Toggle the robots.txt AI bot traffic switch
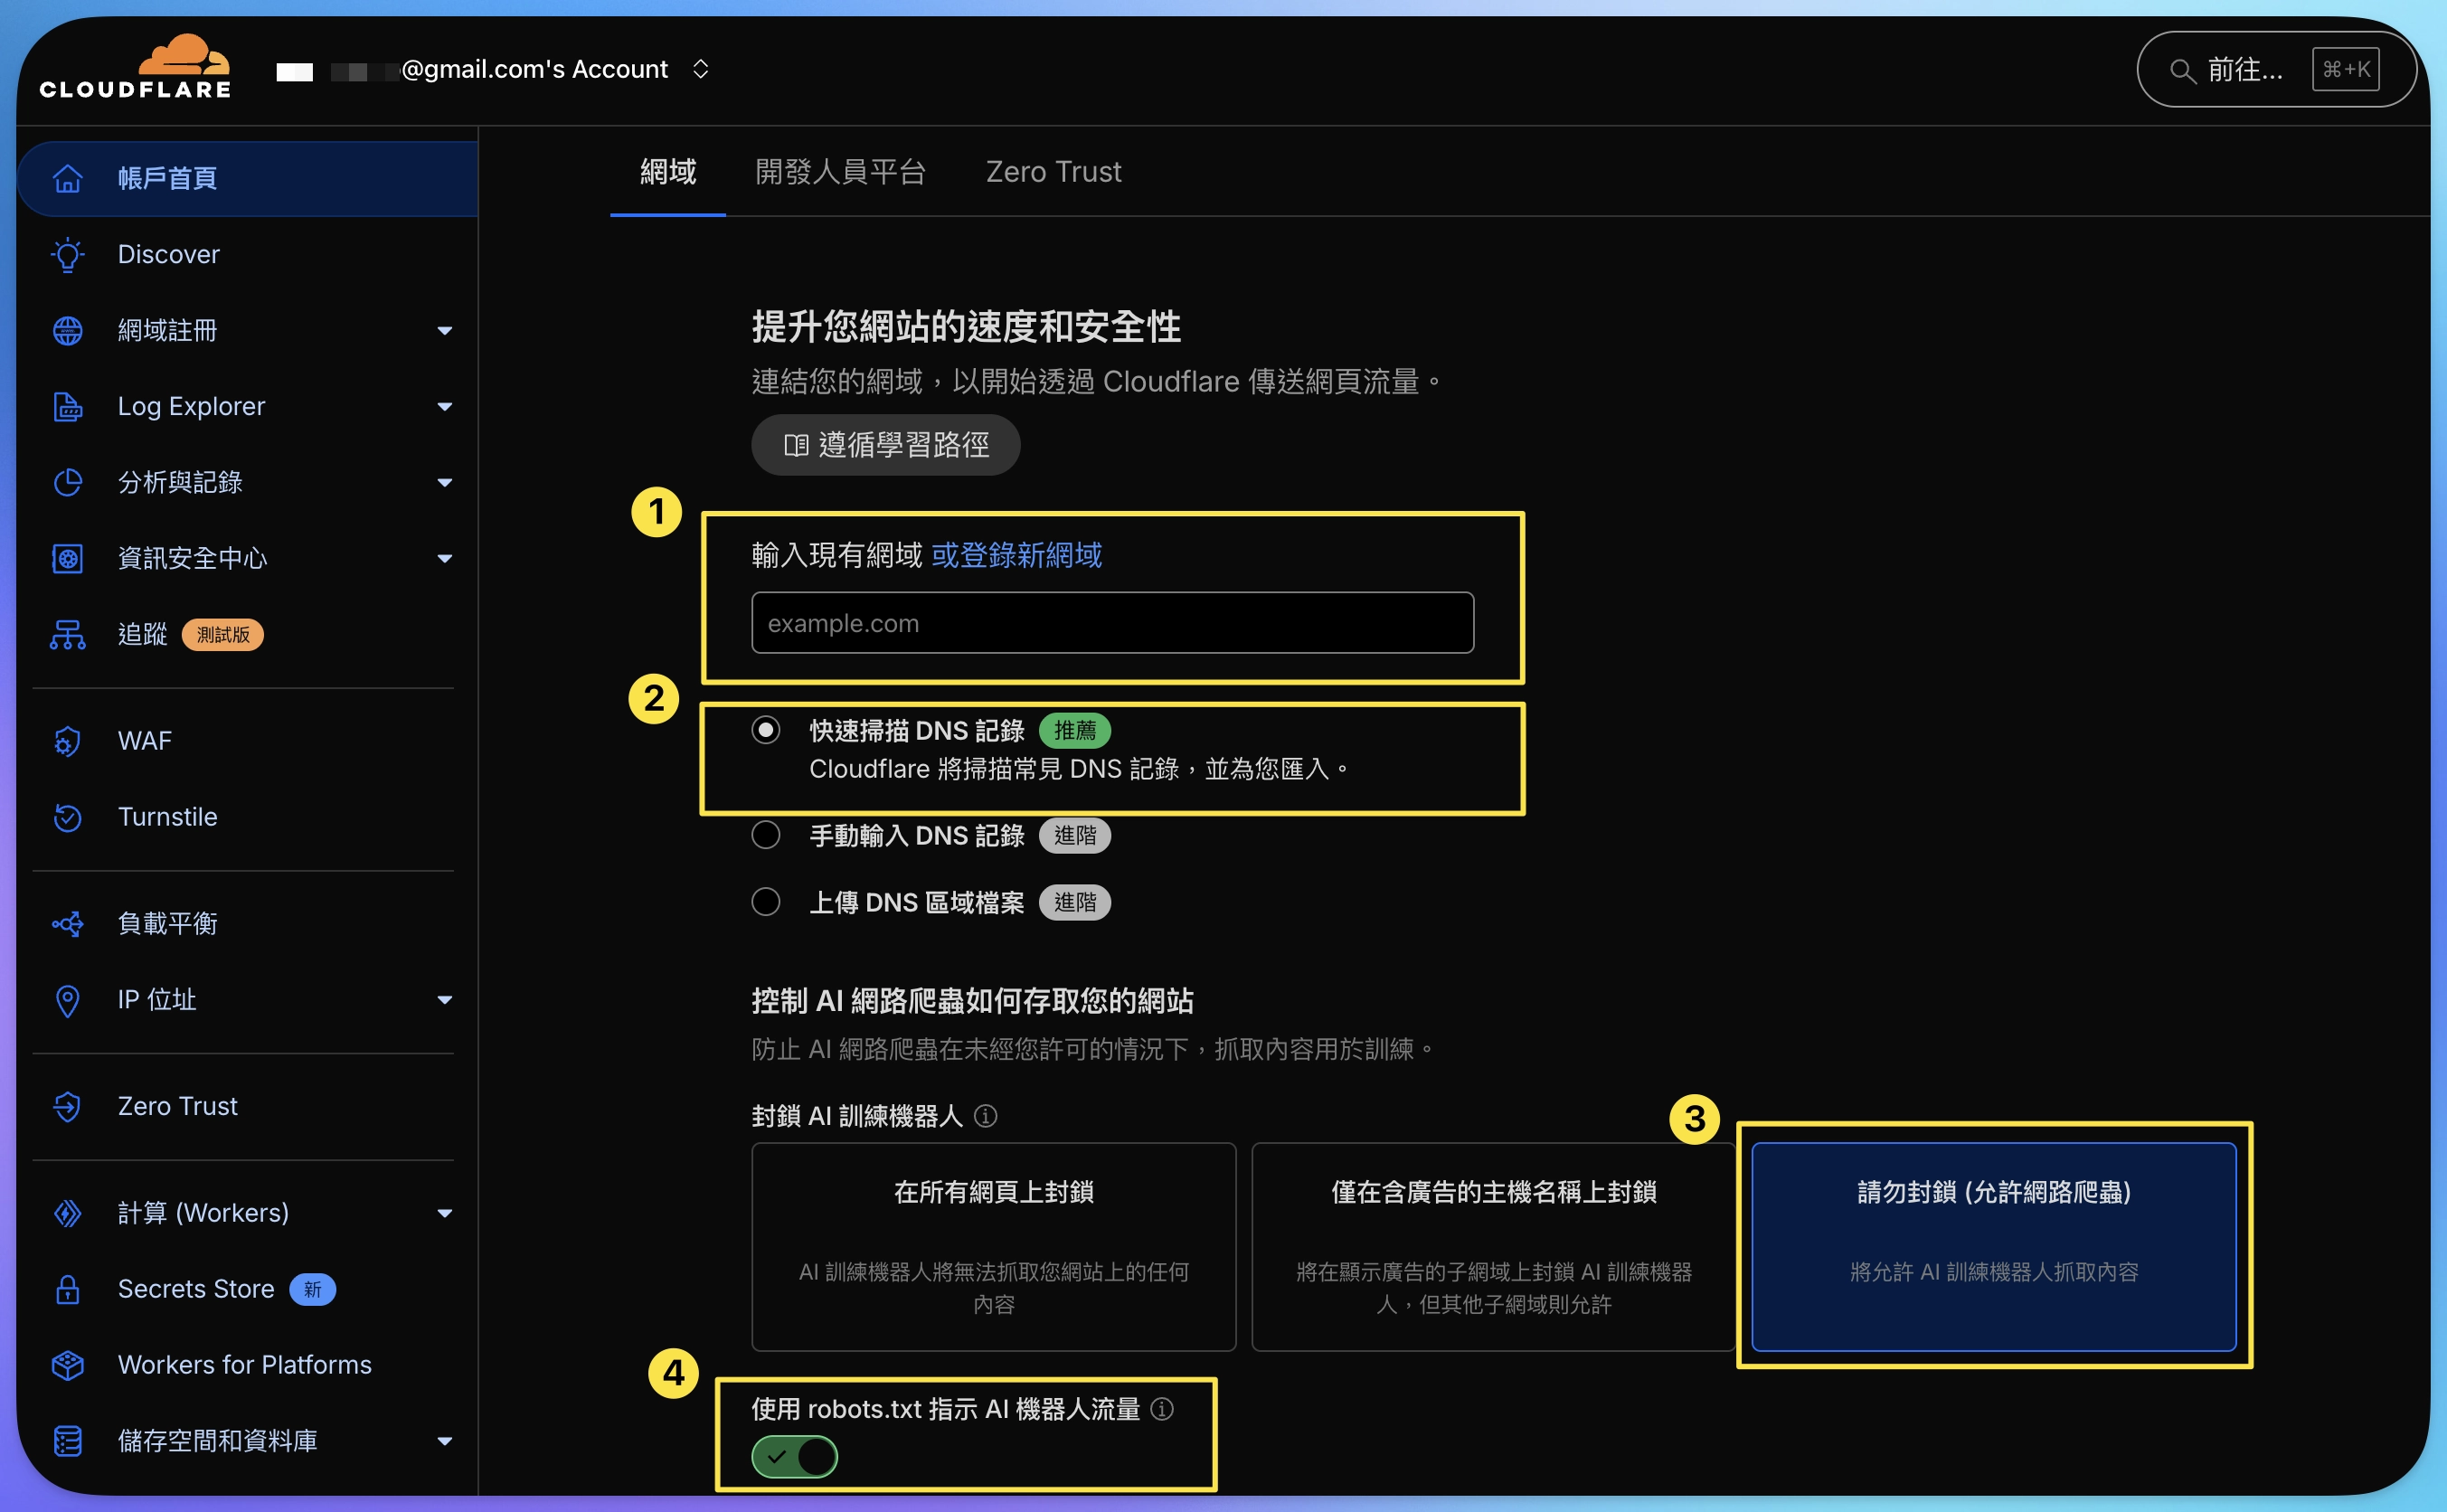Viewport: 2447px width, 1512px height. click(x=795, y=1456)
